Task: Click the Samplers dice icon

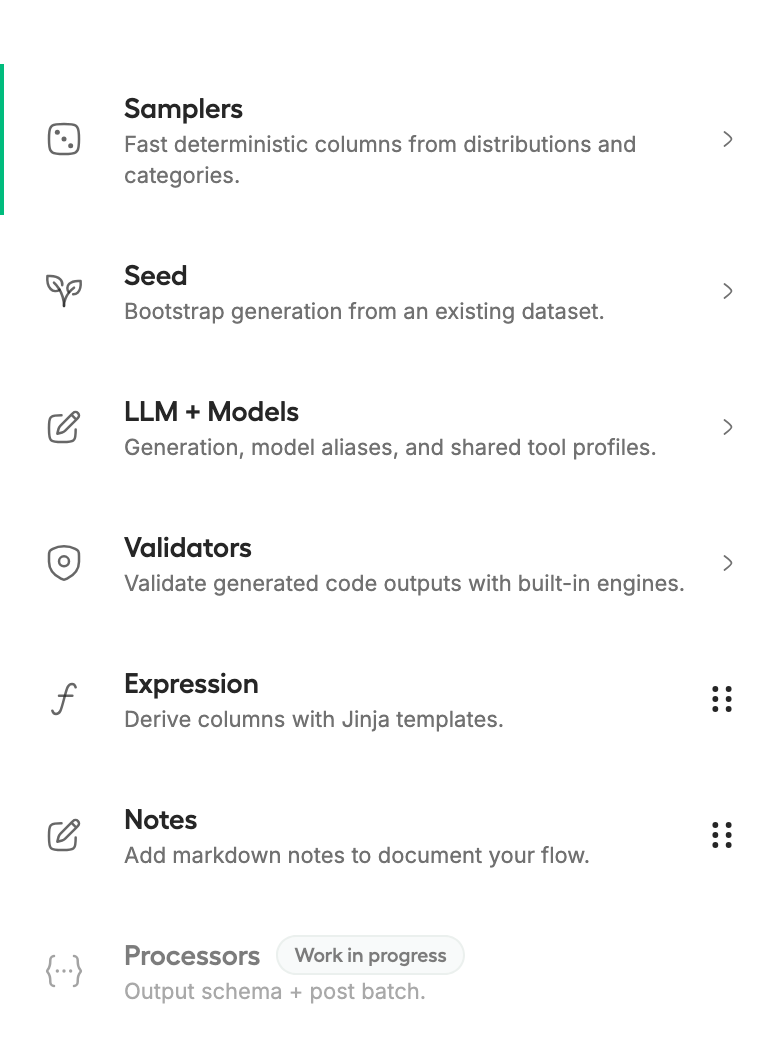Action: tap(64, 139)
